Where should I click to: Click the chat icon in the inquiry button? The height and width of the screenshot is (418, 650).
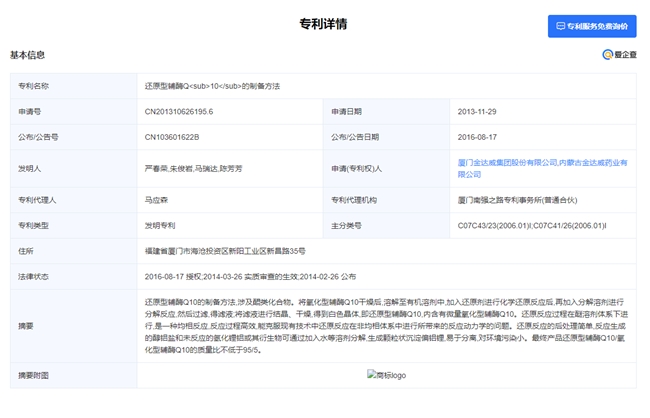click(x=561, y=26)
